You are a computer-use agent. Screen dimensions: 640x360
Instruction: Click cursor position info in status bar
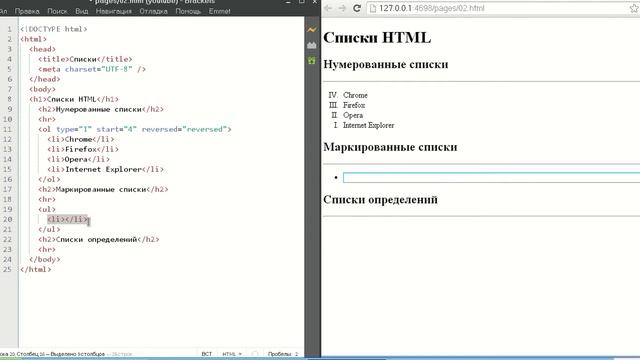[52, 354]
